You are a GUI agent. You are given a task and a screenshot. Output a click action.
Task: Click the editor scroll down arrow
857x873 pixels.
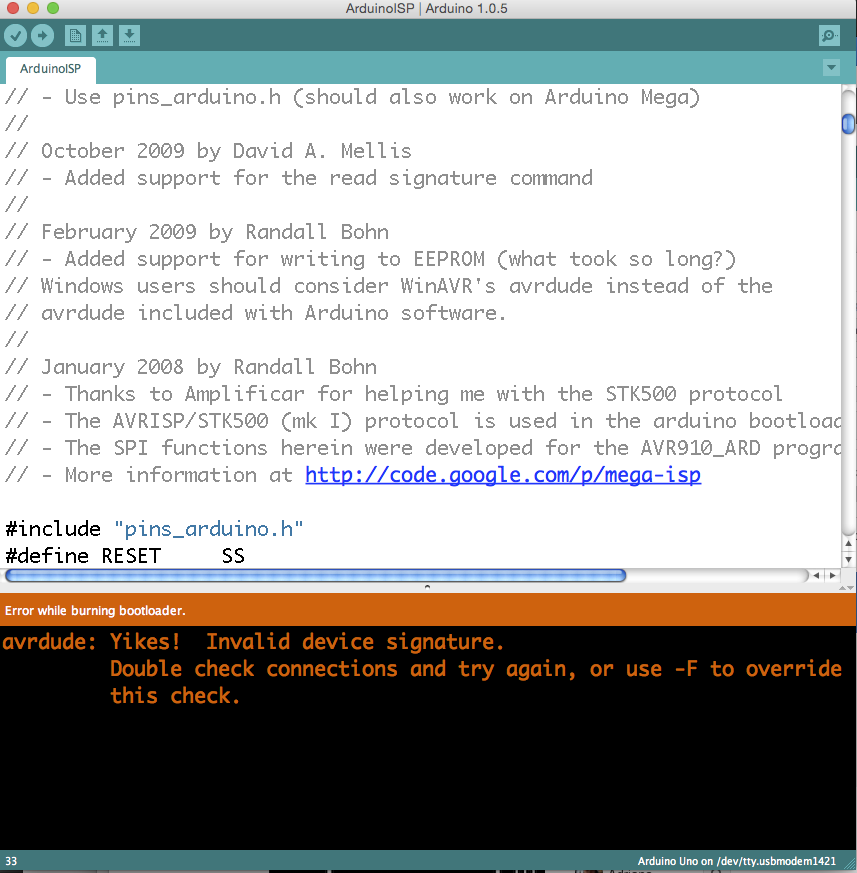coord(848,559)
